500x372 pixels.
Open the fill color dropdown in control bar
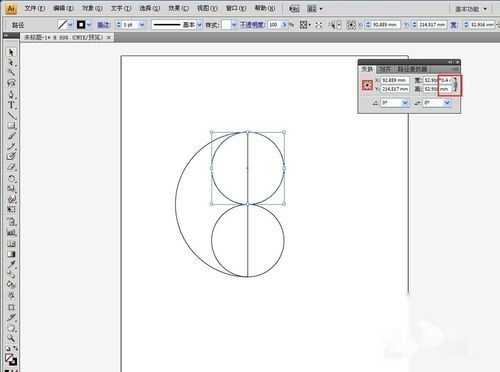(x=70, y=25)
